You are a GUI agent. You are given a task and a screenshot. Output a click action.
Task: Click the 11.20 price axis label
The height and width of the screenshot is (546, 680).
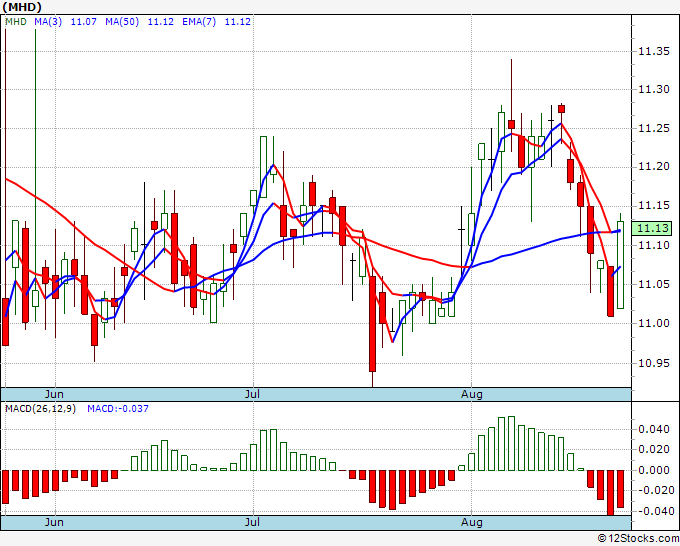pyautogui.click(x=654, y=167)
